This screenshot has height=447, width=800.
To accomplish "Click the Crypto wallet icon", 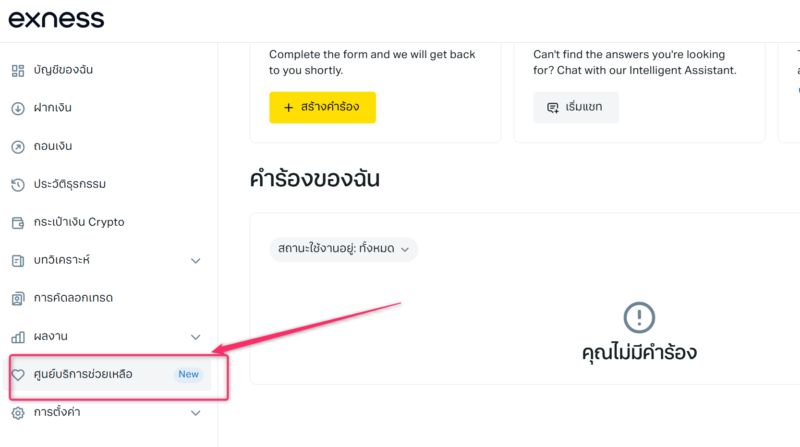I will click(x=17, y=222).
